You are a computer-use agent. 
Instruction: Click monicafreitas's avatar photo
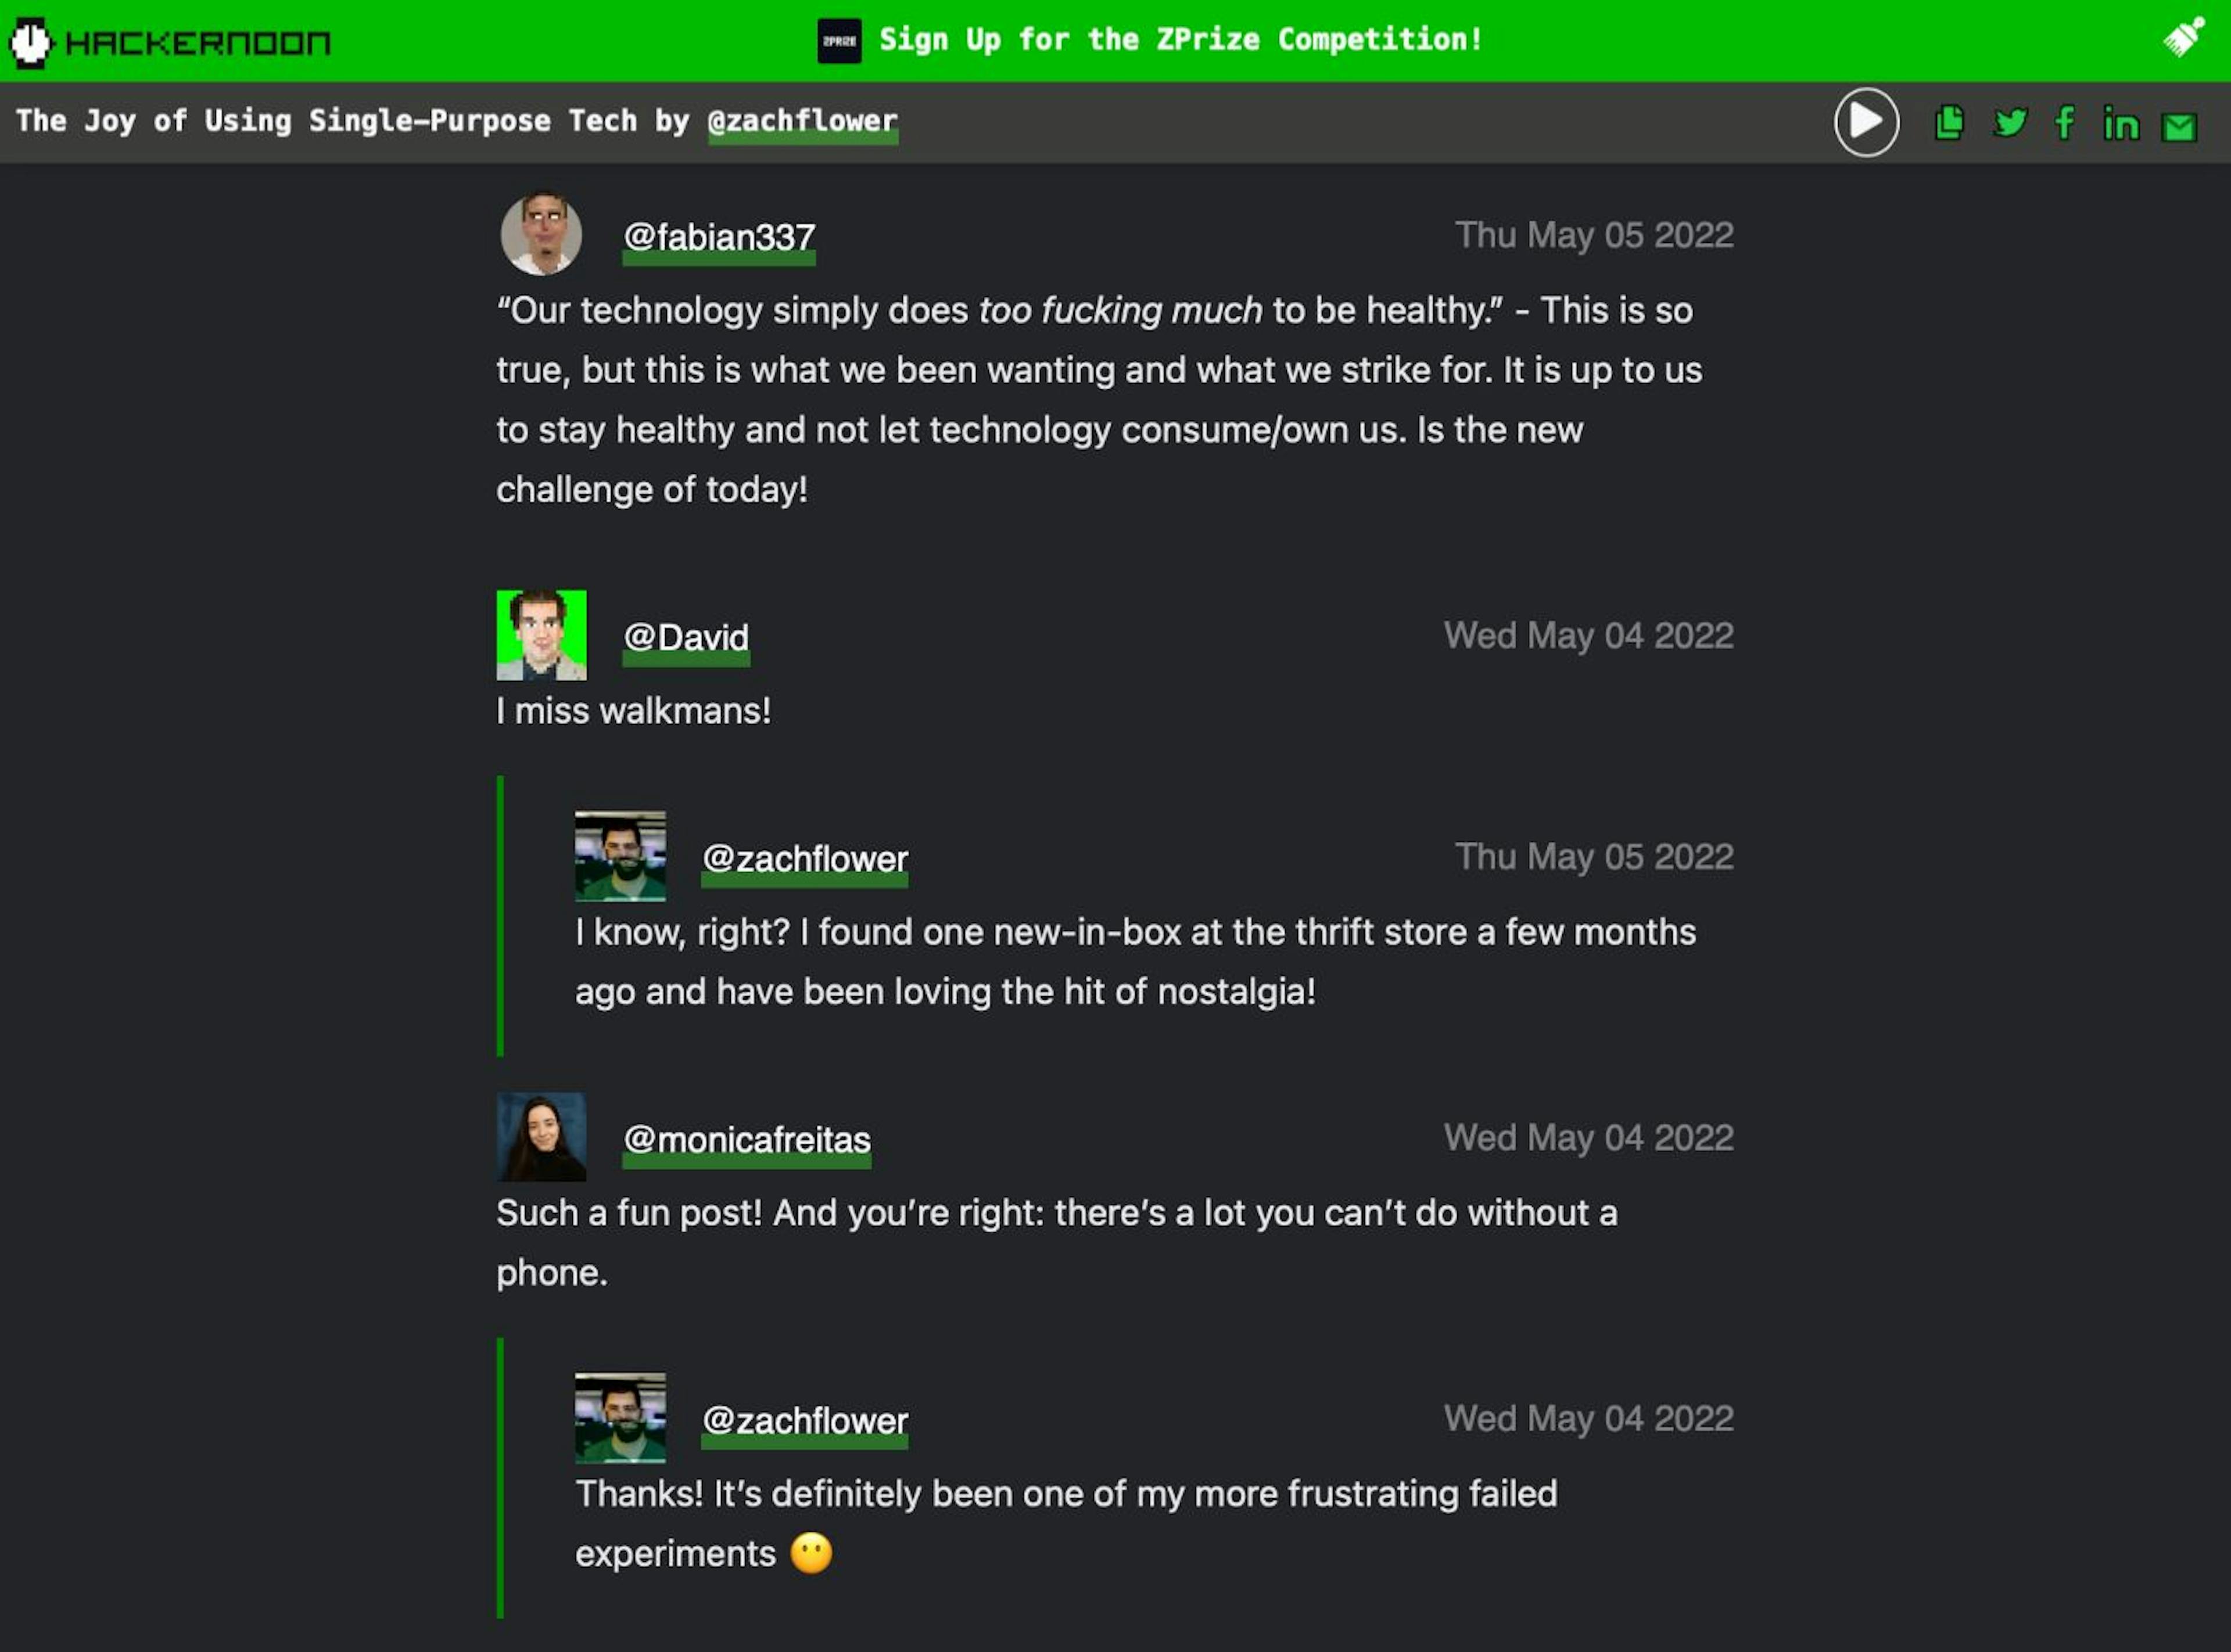(x=541, y=1137)
